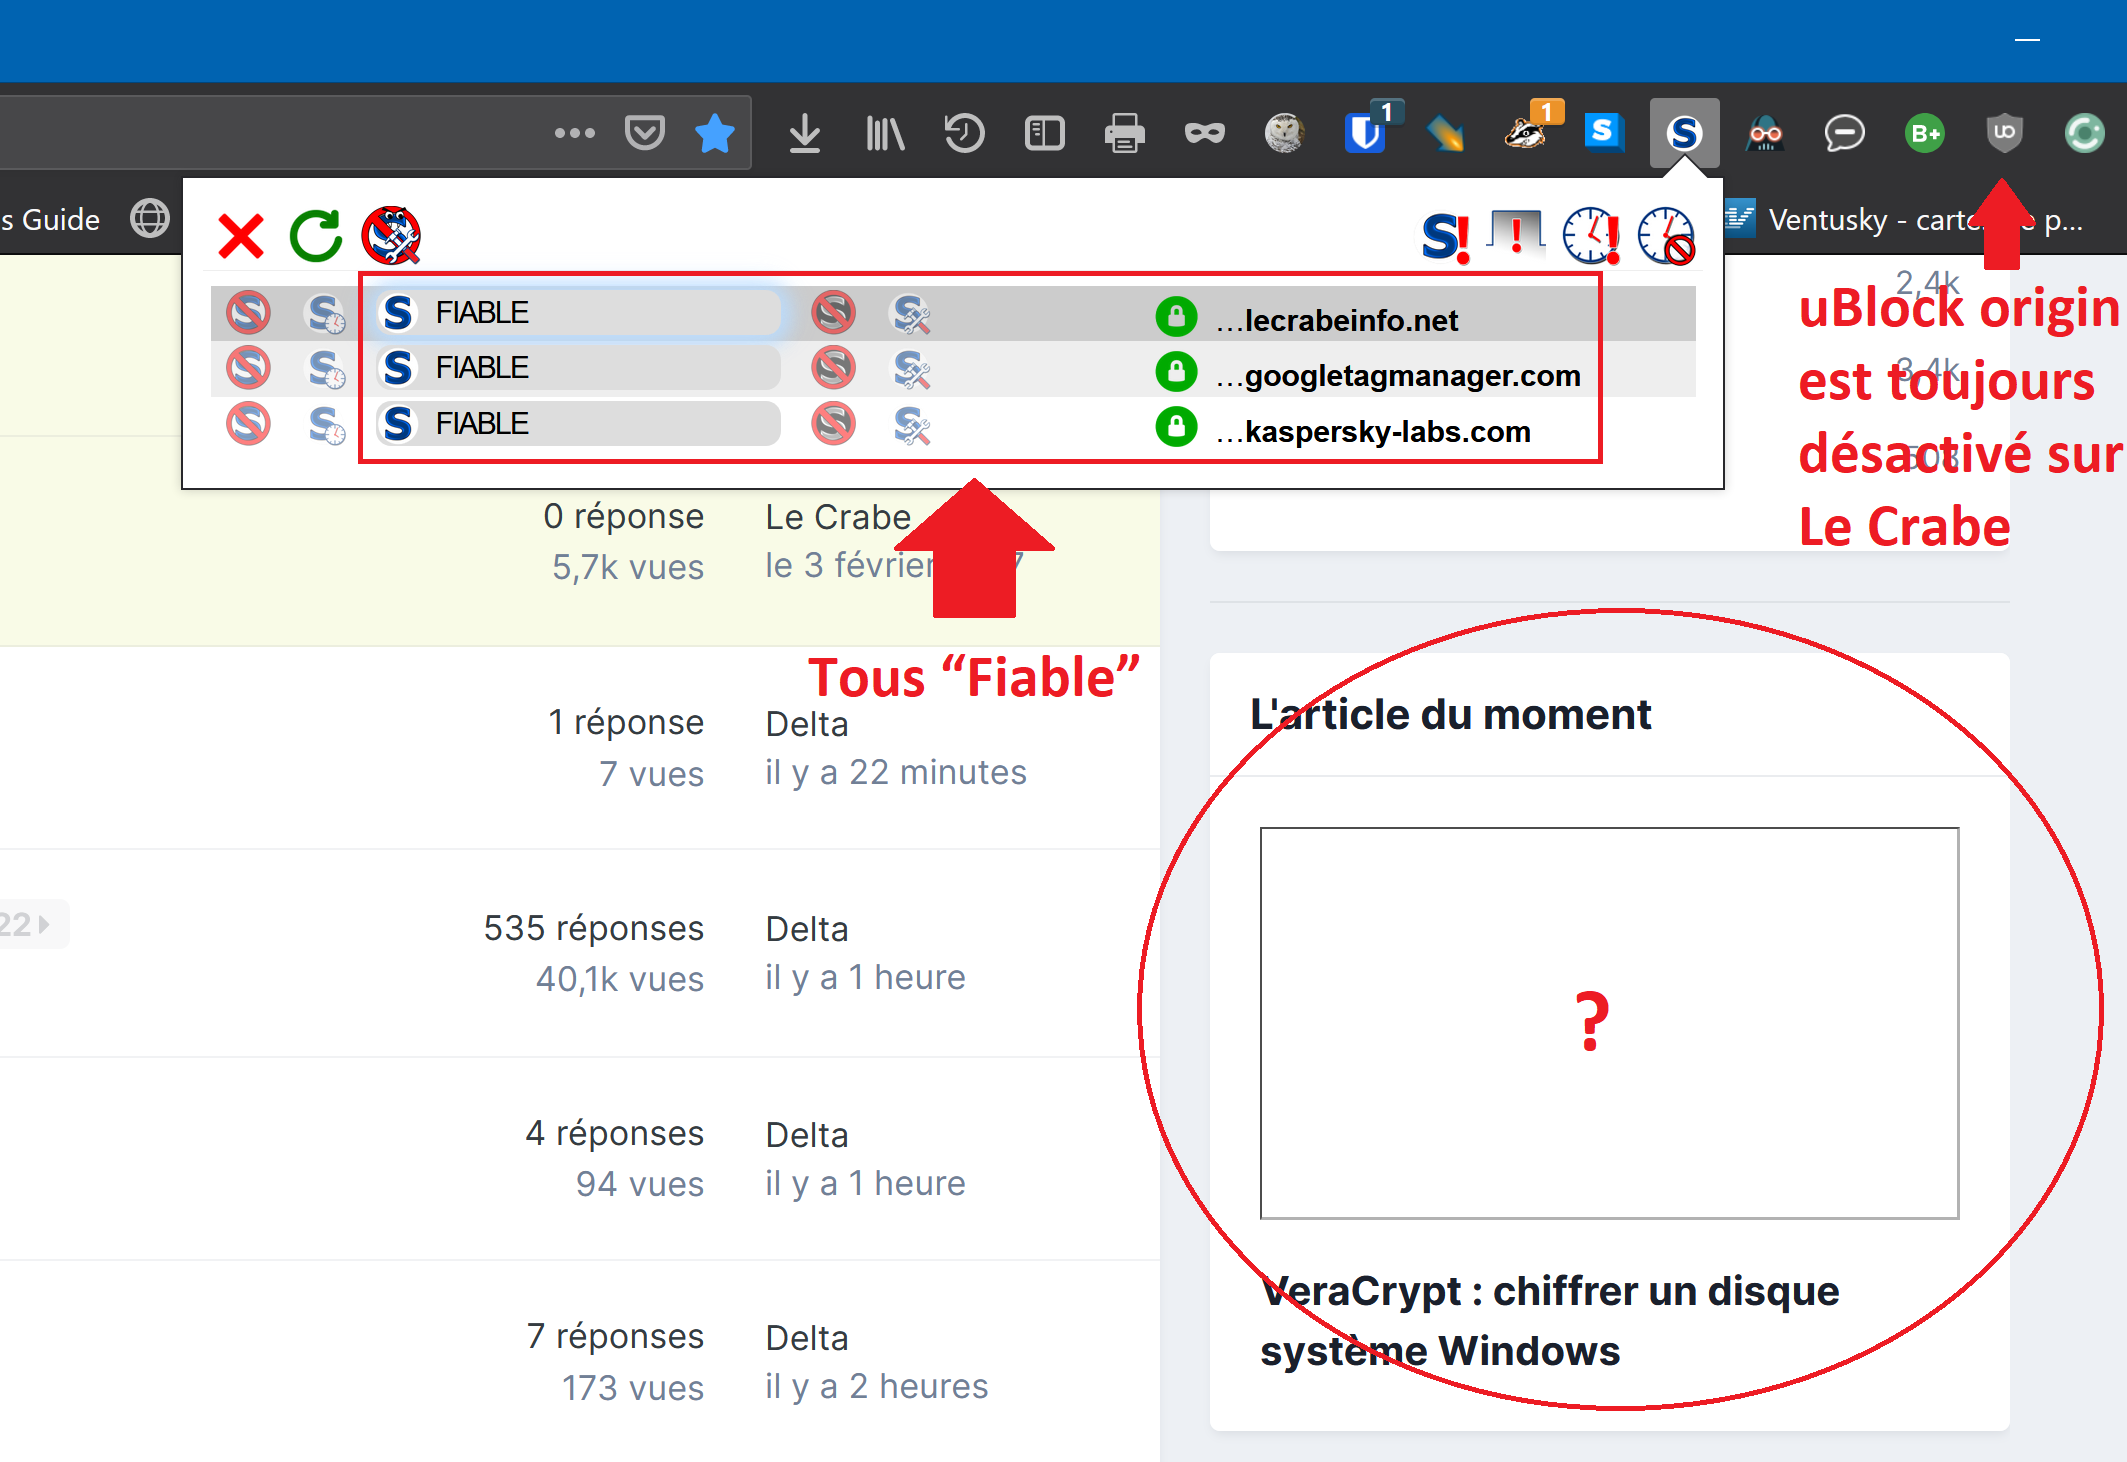Close the NoScript popup with red X
Image resolution: width=2127 pixels, height=1462 pixels.
point(241,236)
